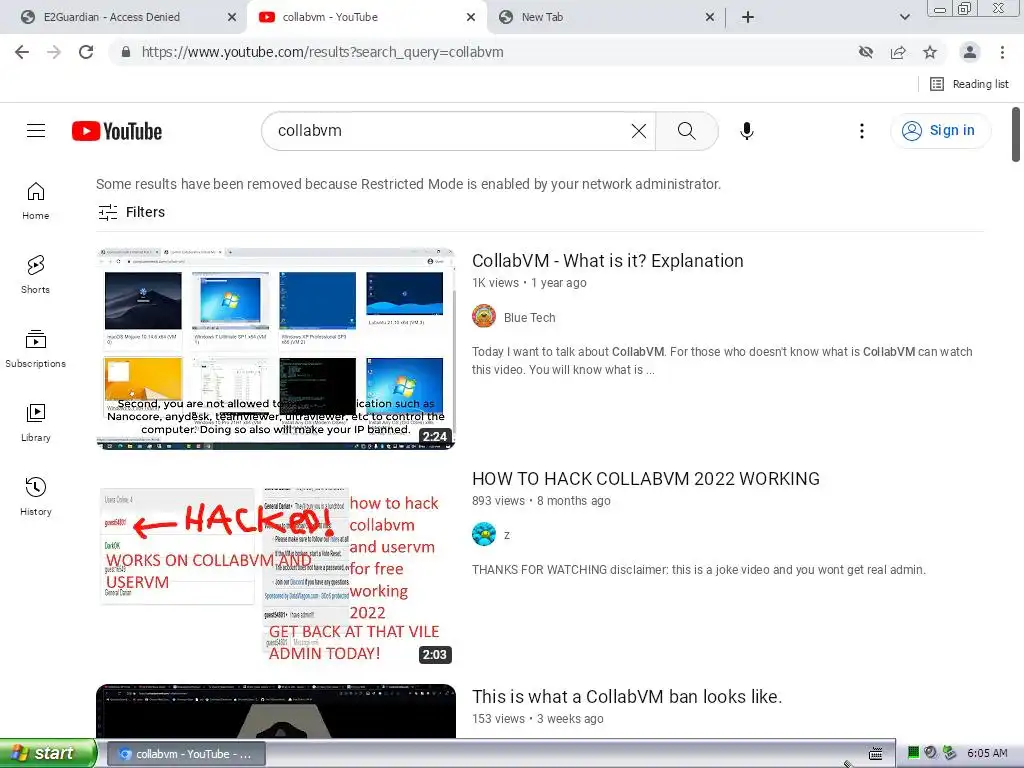
Task: Switch to the New Tab tab
Action: click(x=542, y=17)
